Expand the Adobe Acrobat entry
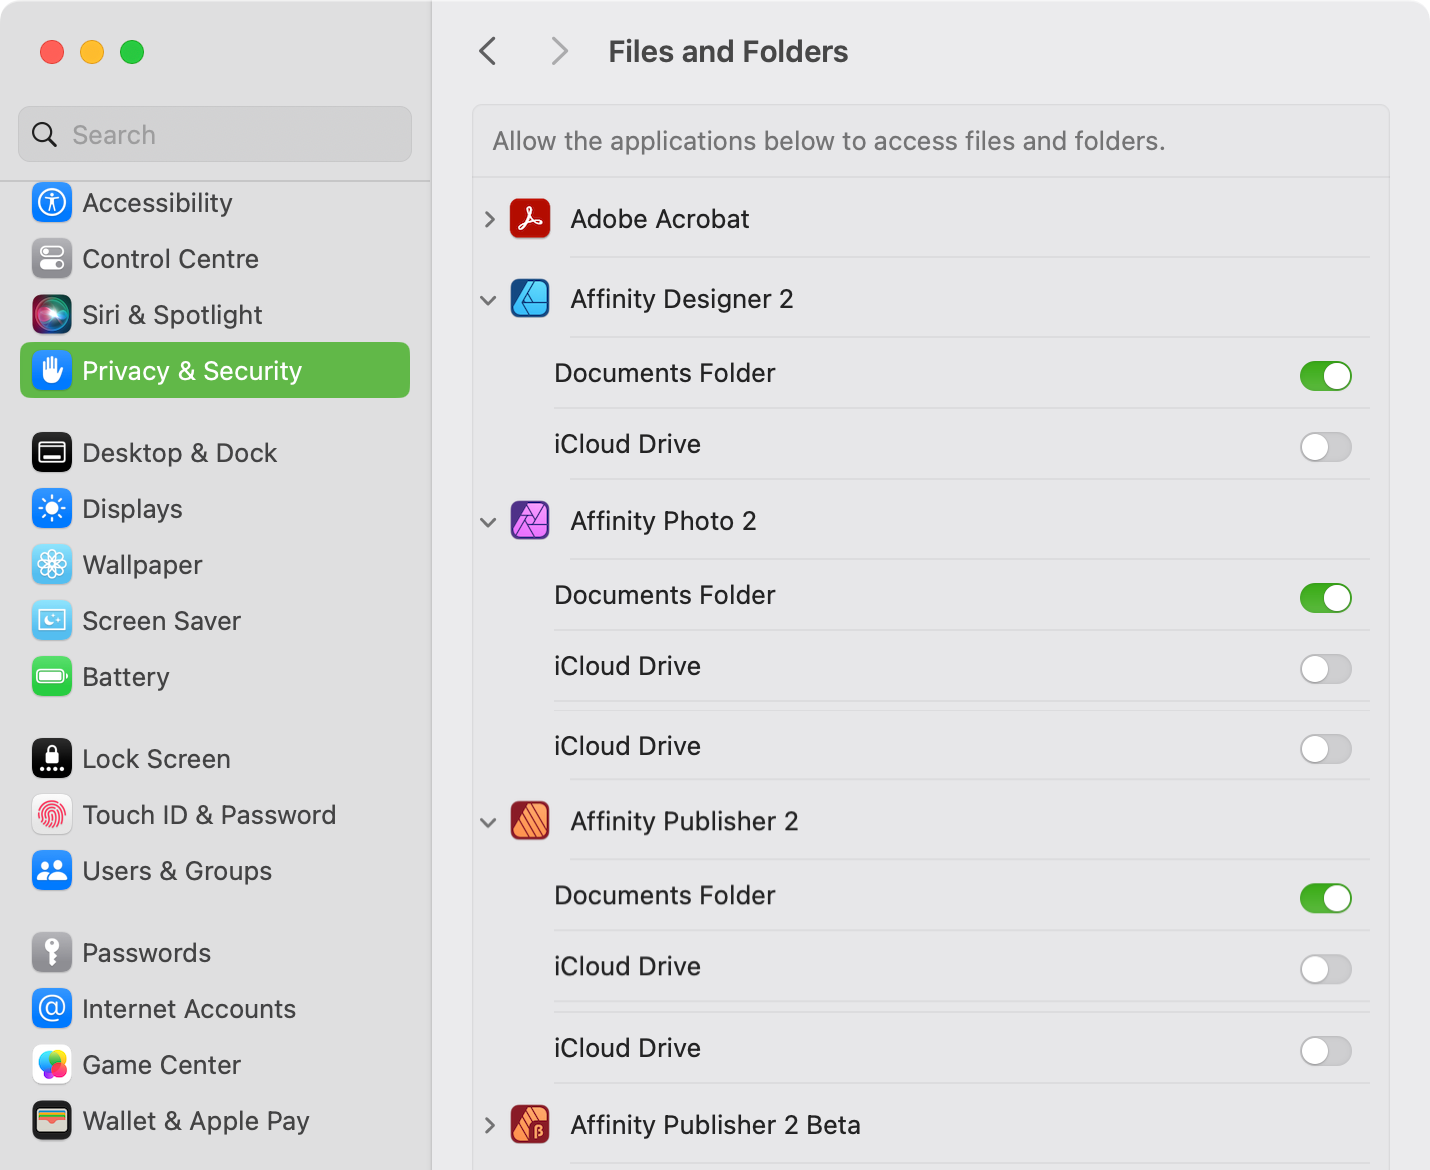The height and width of the screenshot is (1170, 1430). [x=489, y=219]
